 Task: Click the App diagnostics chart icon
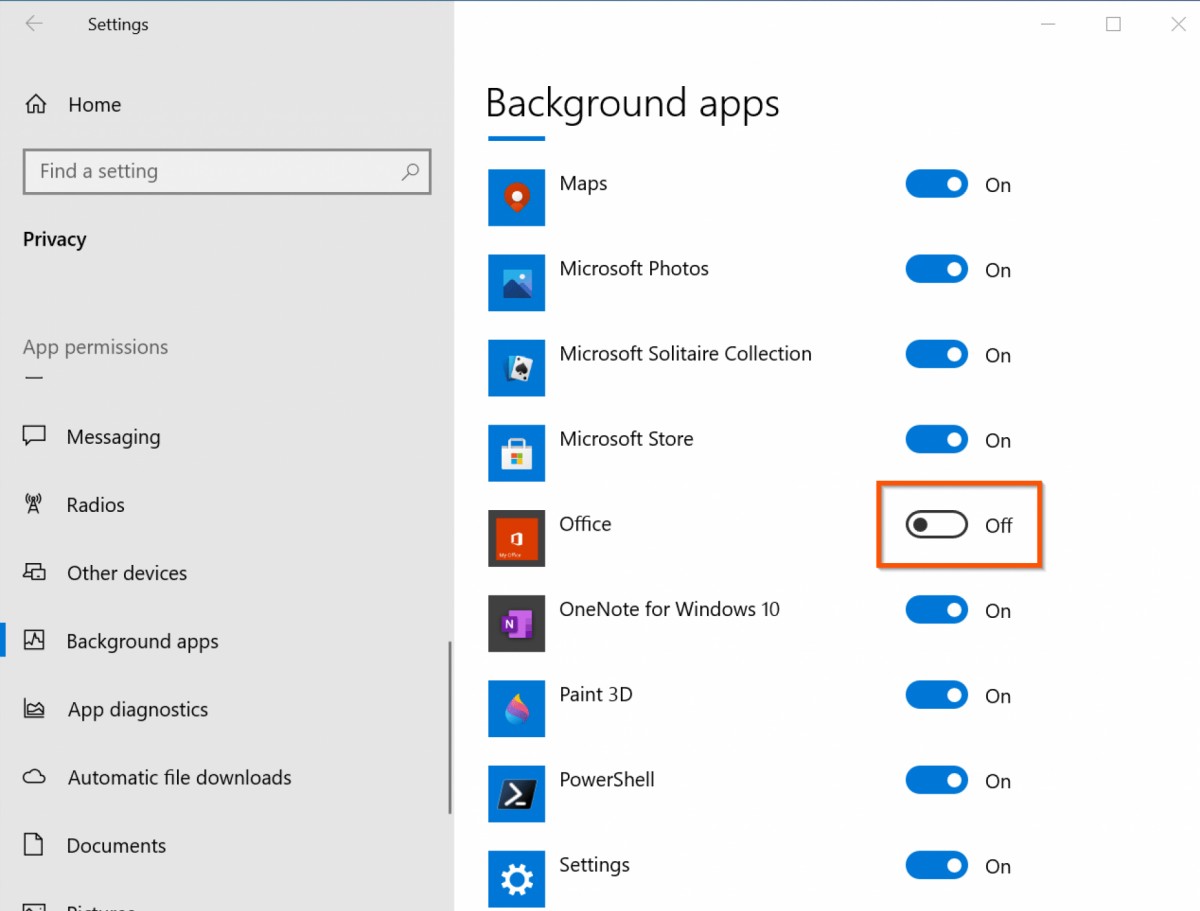pos(35,709)
